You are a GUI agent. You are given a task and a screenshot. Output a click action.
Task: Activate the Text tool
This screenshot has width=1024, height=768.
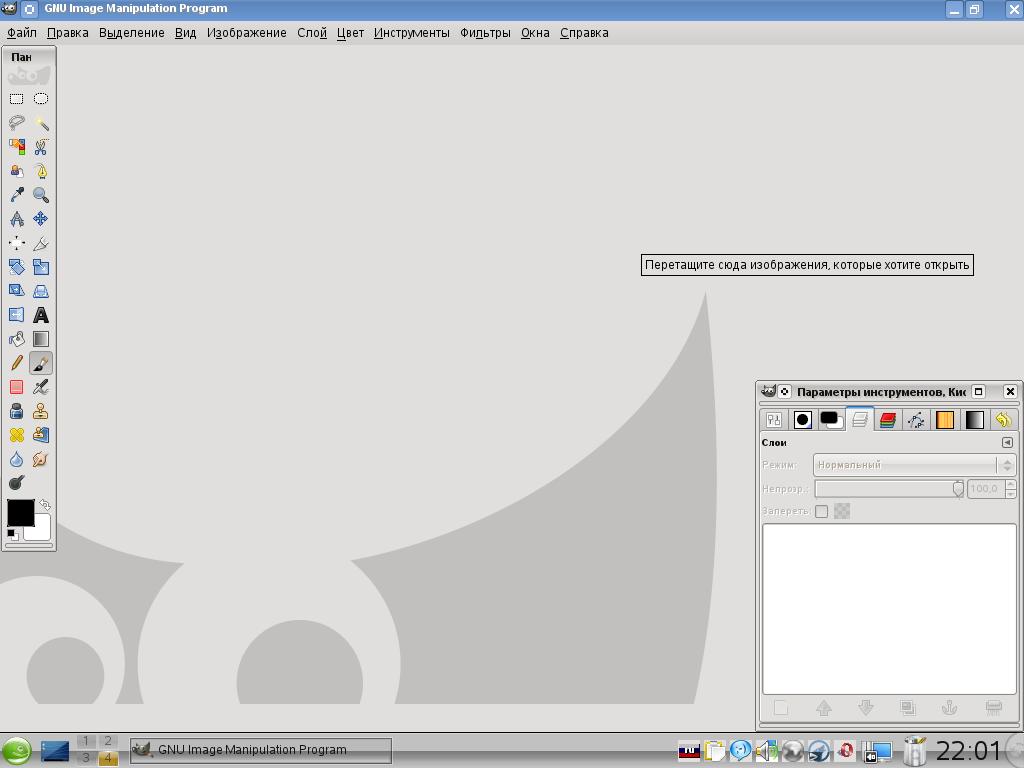click(41, 315)
